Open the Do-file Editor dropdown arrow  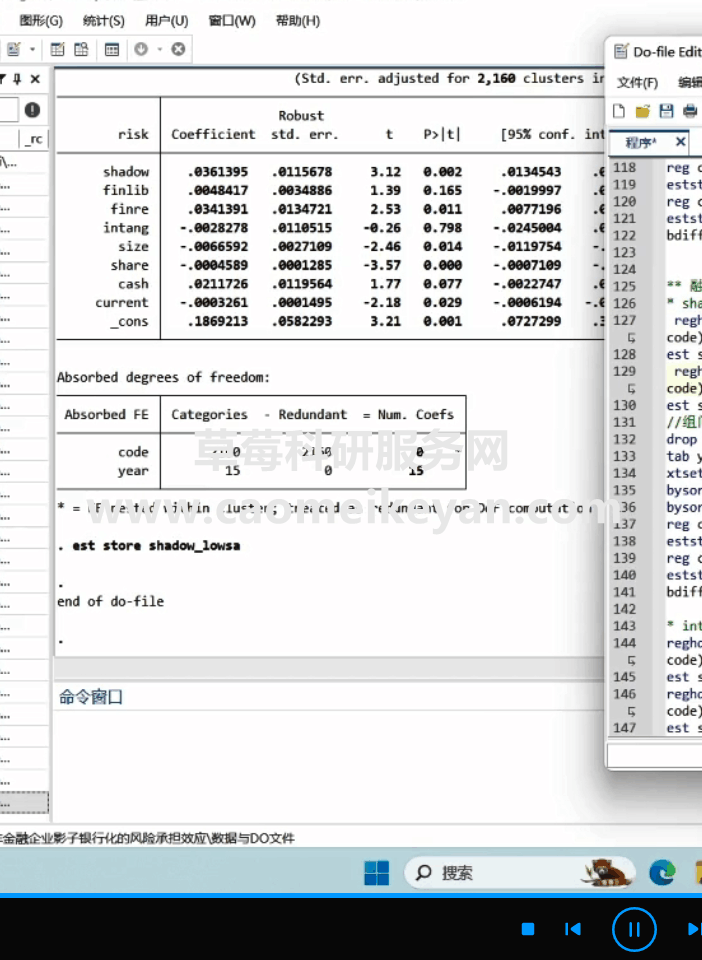(x=32, y=49)
